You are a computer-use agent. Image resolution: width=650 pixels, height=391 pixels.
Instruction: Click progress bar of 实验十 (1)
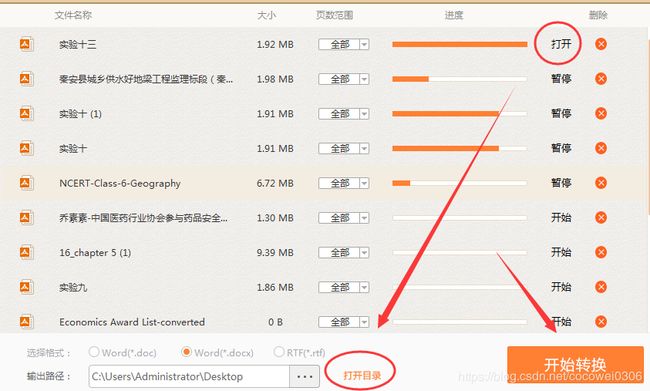(x=460, y=114)
